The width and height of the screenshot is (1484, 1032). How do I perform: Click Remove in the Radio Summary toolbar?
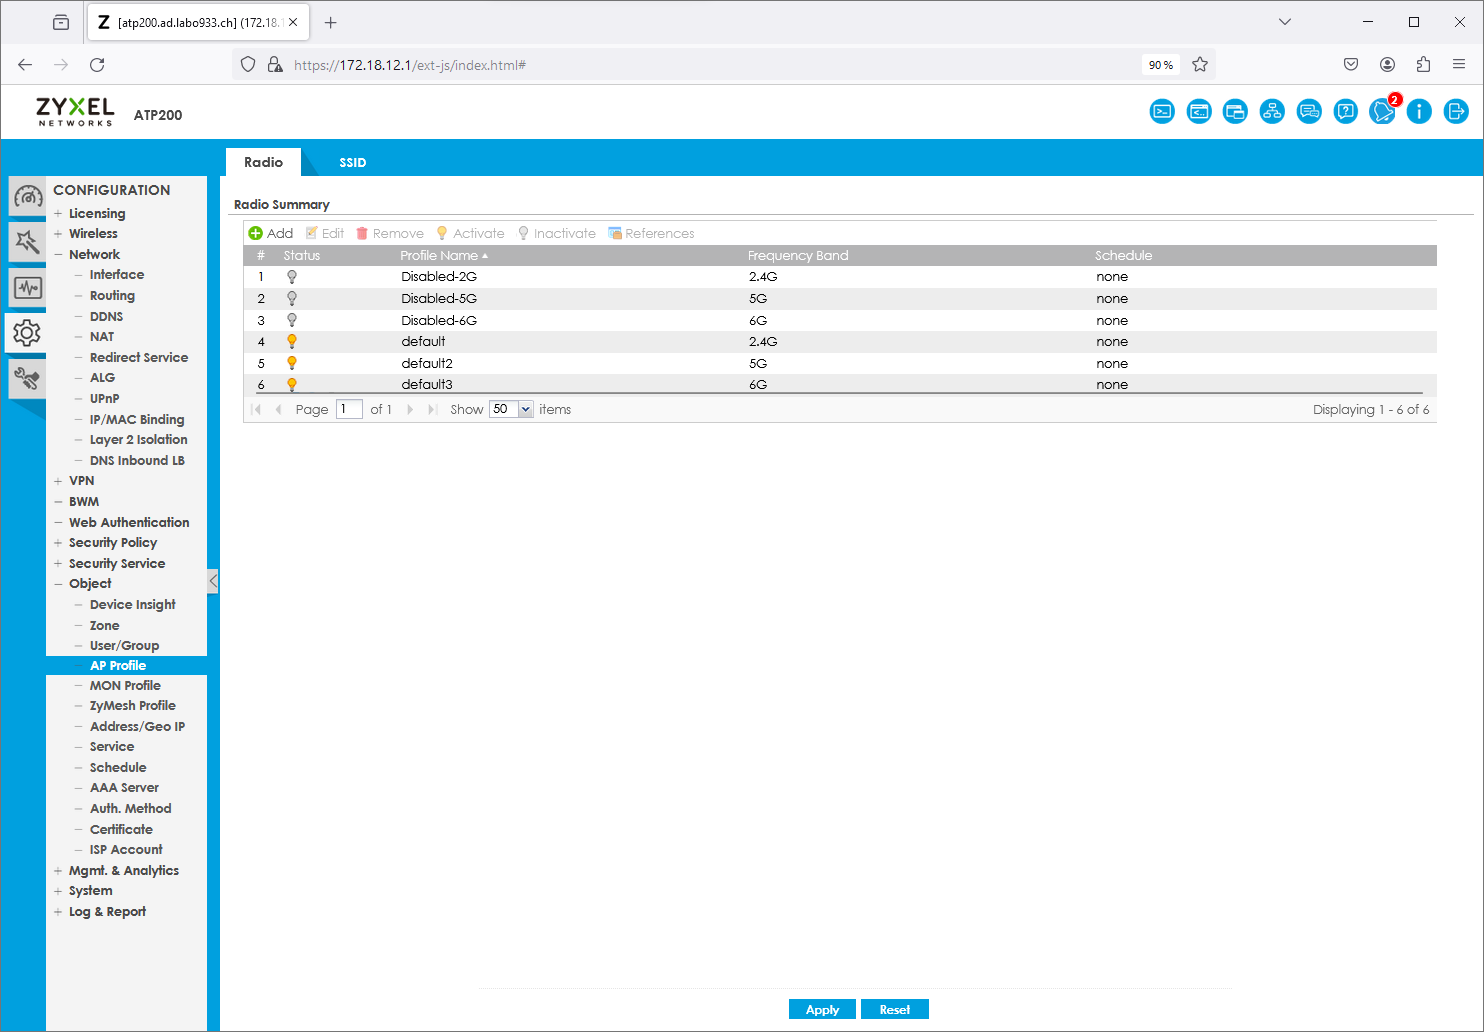[x=390, y=233]
